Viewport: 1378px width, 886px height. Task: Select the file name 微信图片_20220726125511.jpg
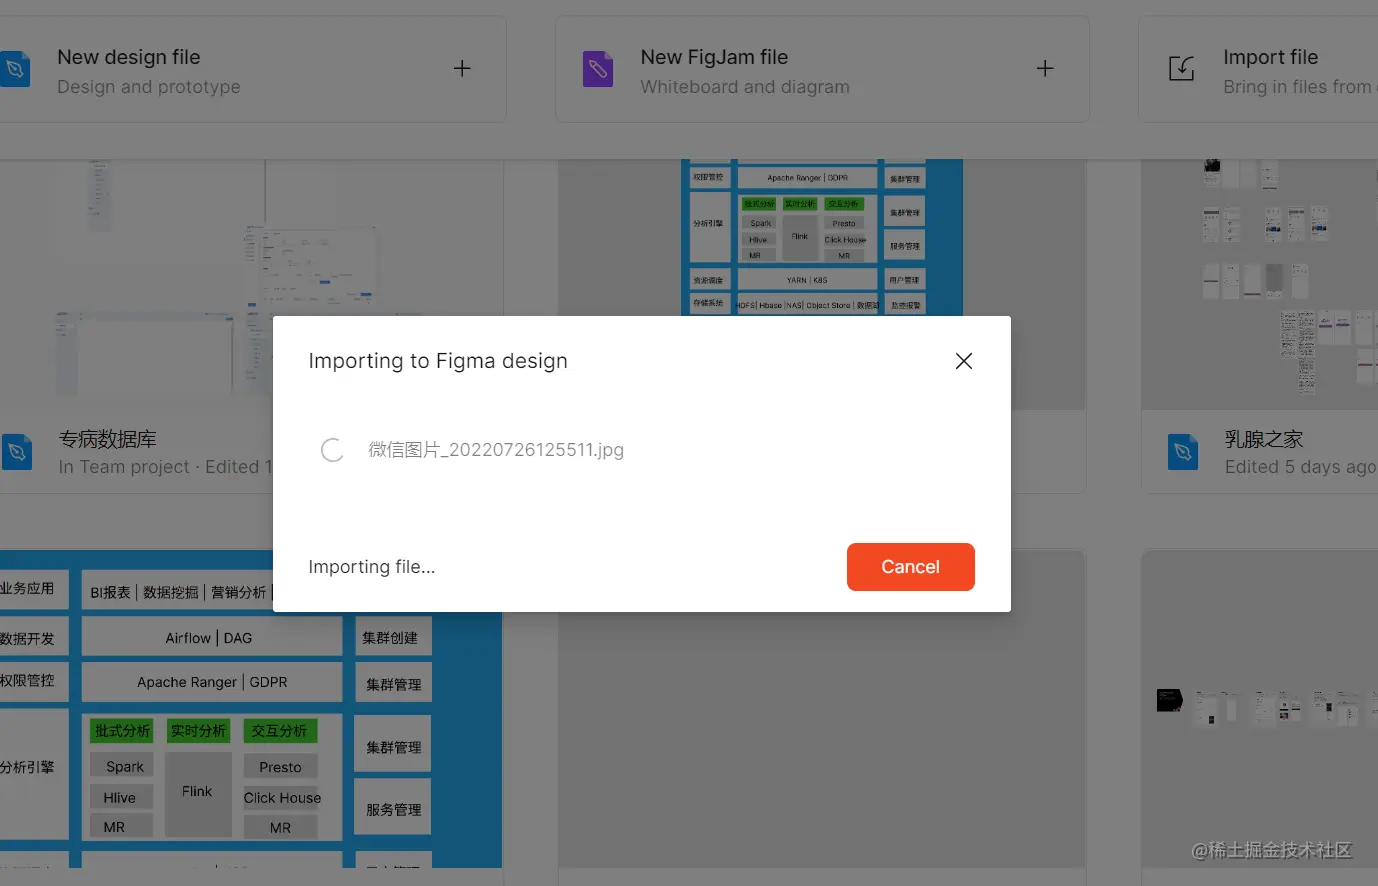click(x=496, y=450)
